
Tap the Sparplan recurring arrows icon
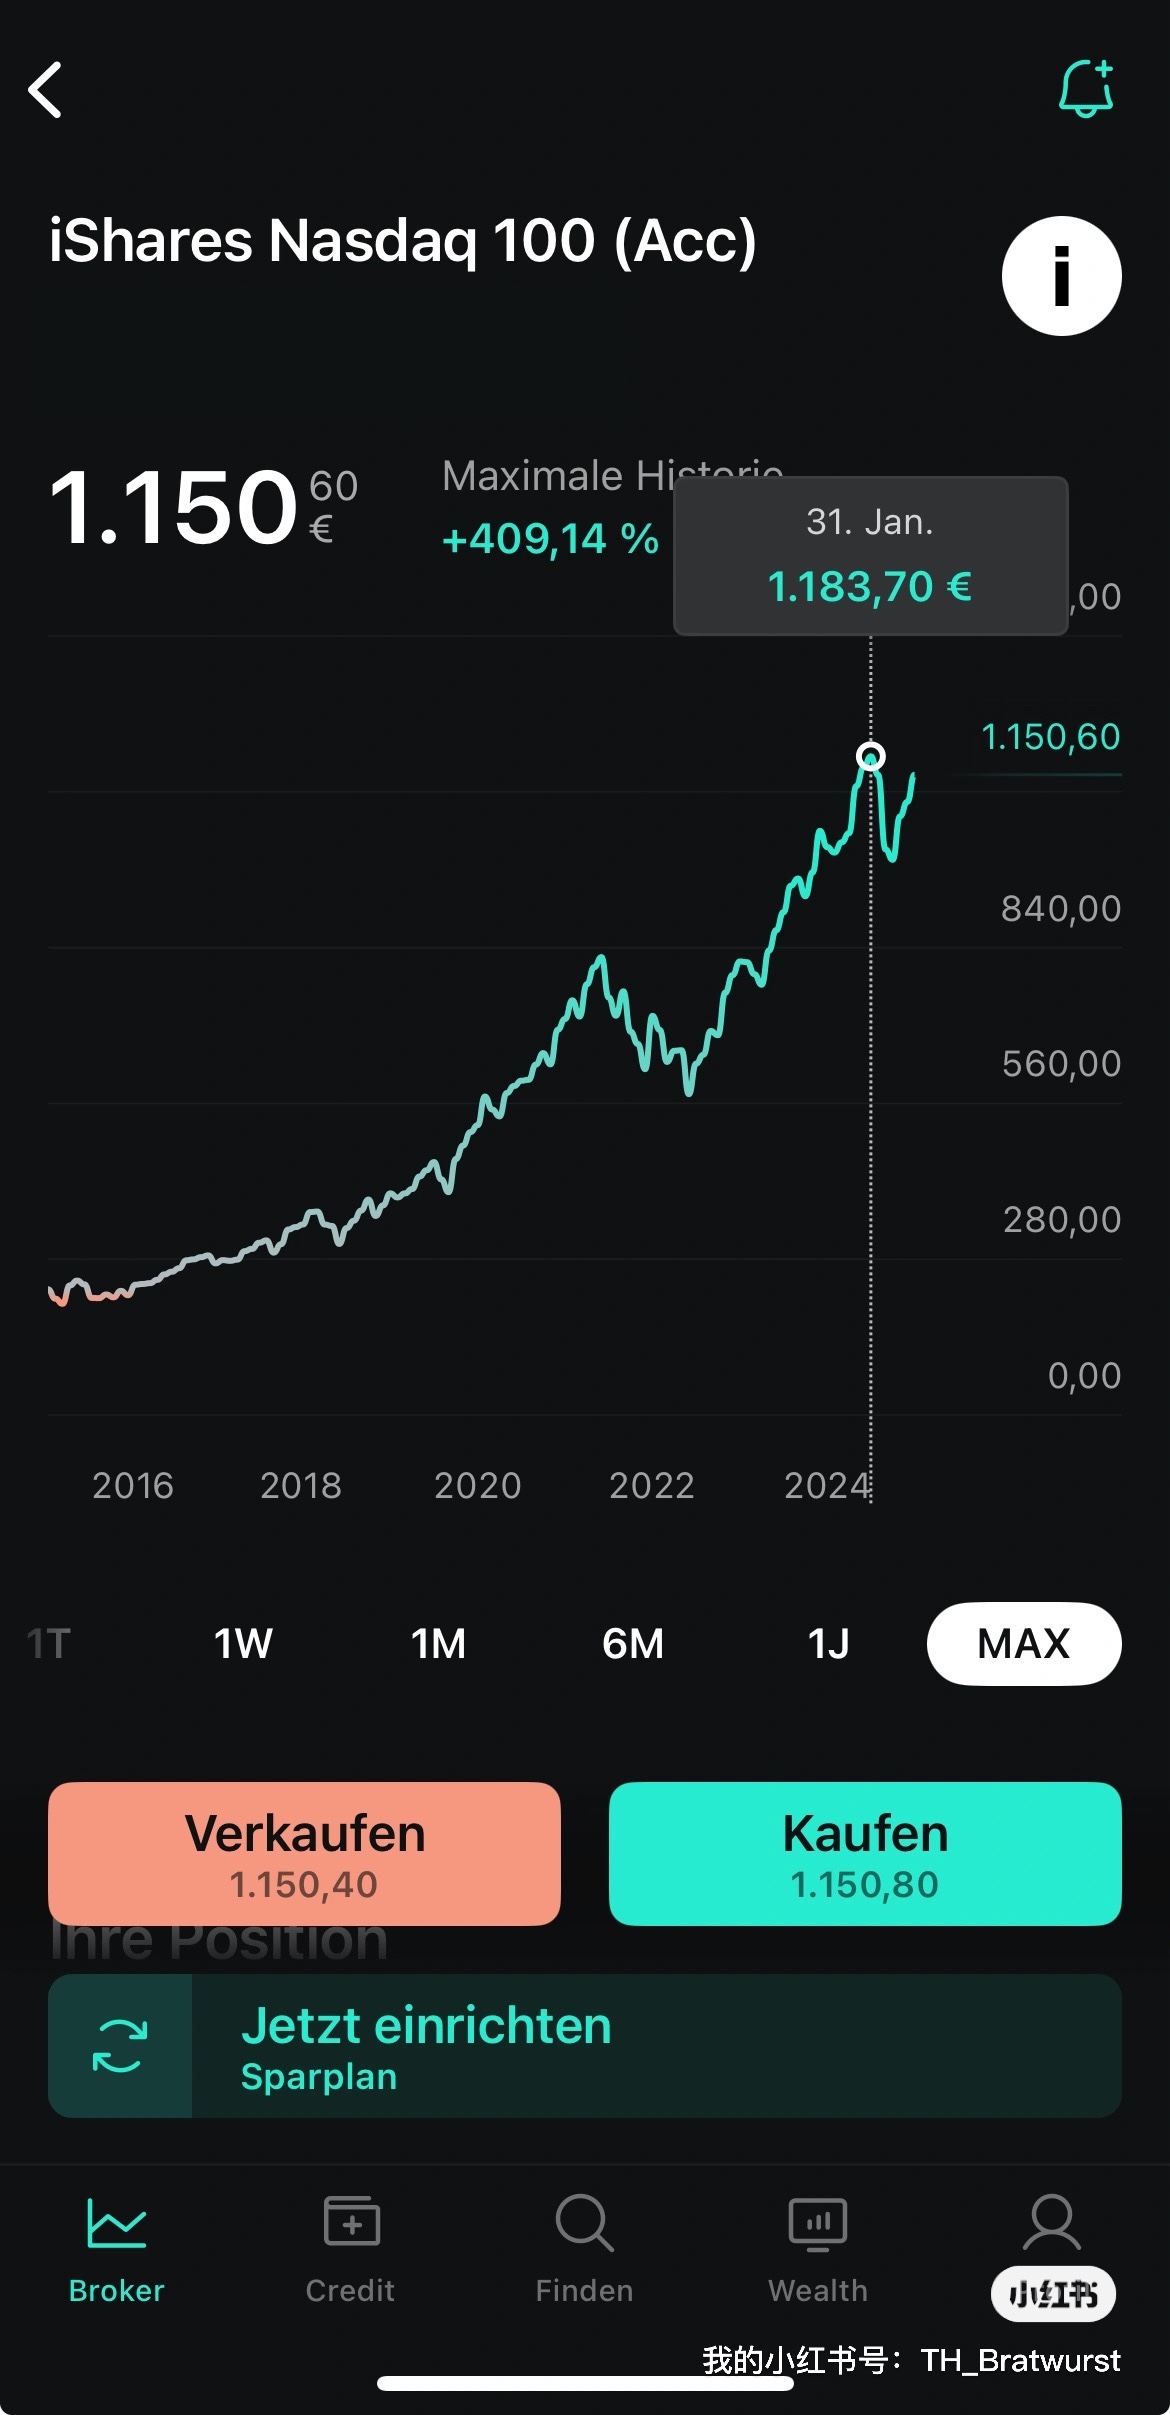coord(120,2045)
